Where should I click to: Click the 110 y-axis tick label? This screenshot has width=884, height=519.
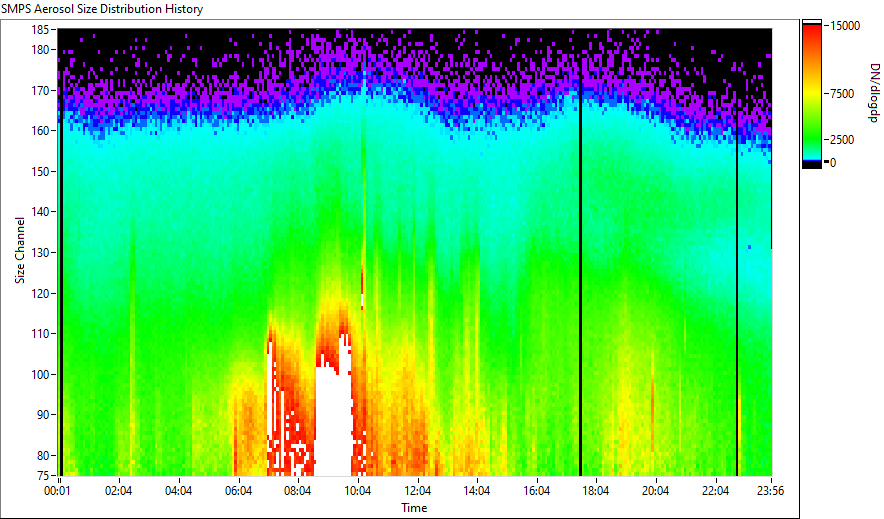[41, 334]
